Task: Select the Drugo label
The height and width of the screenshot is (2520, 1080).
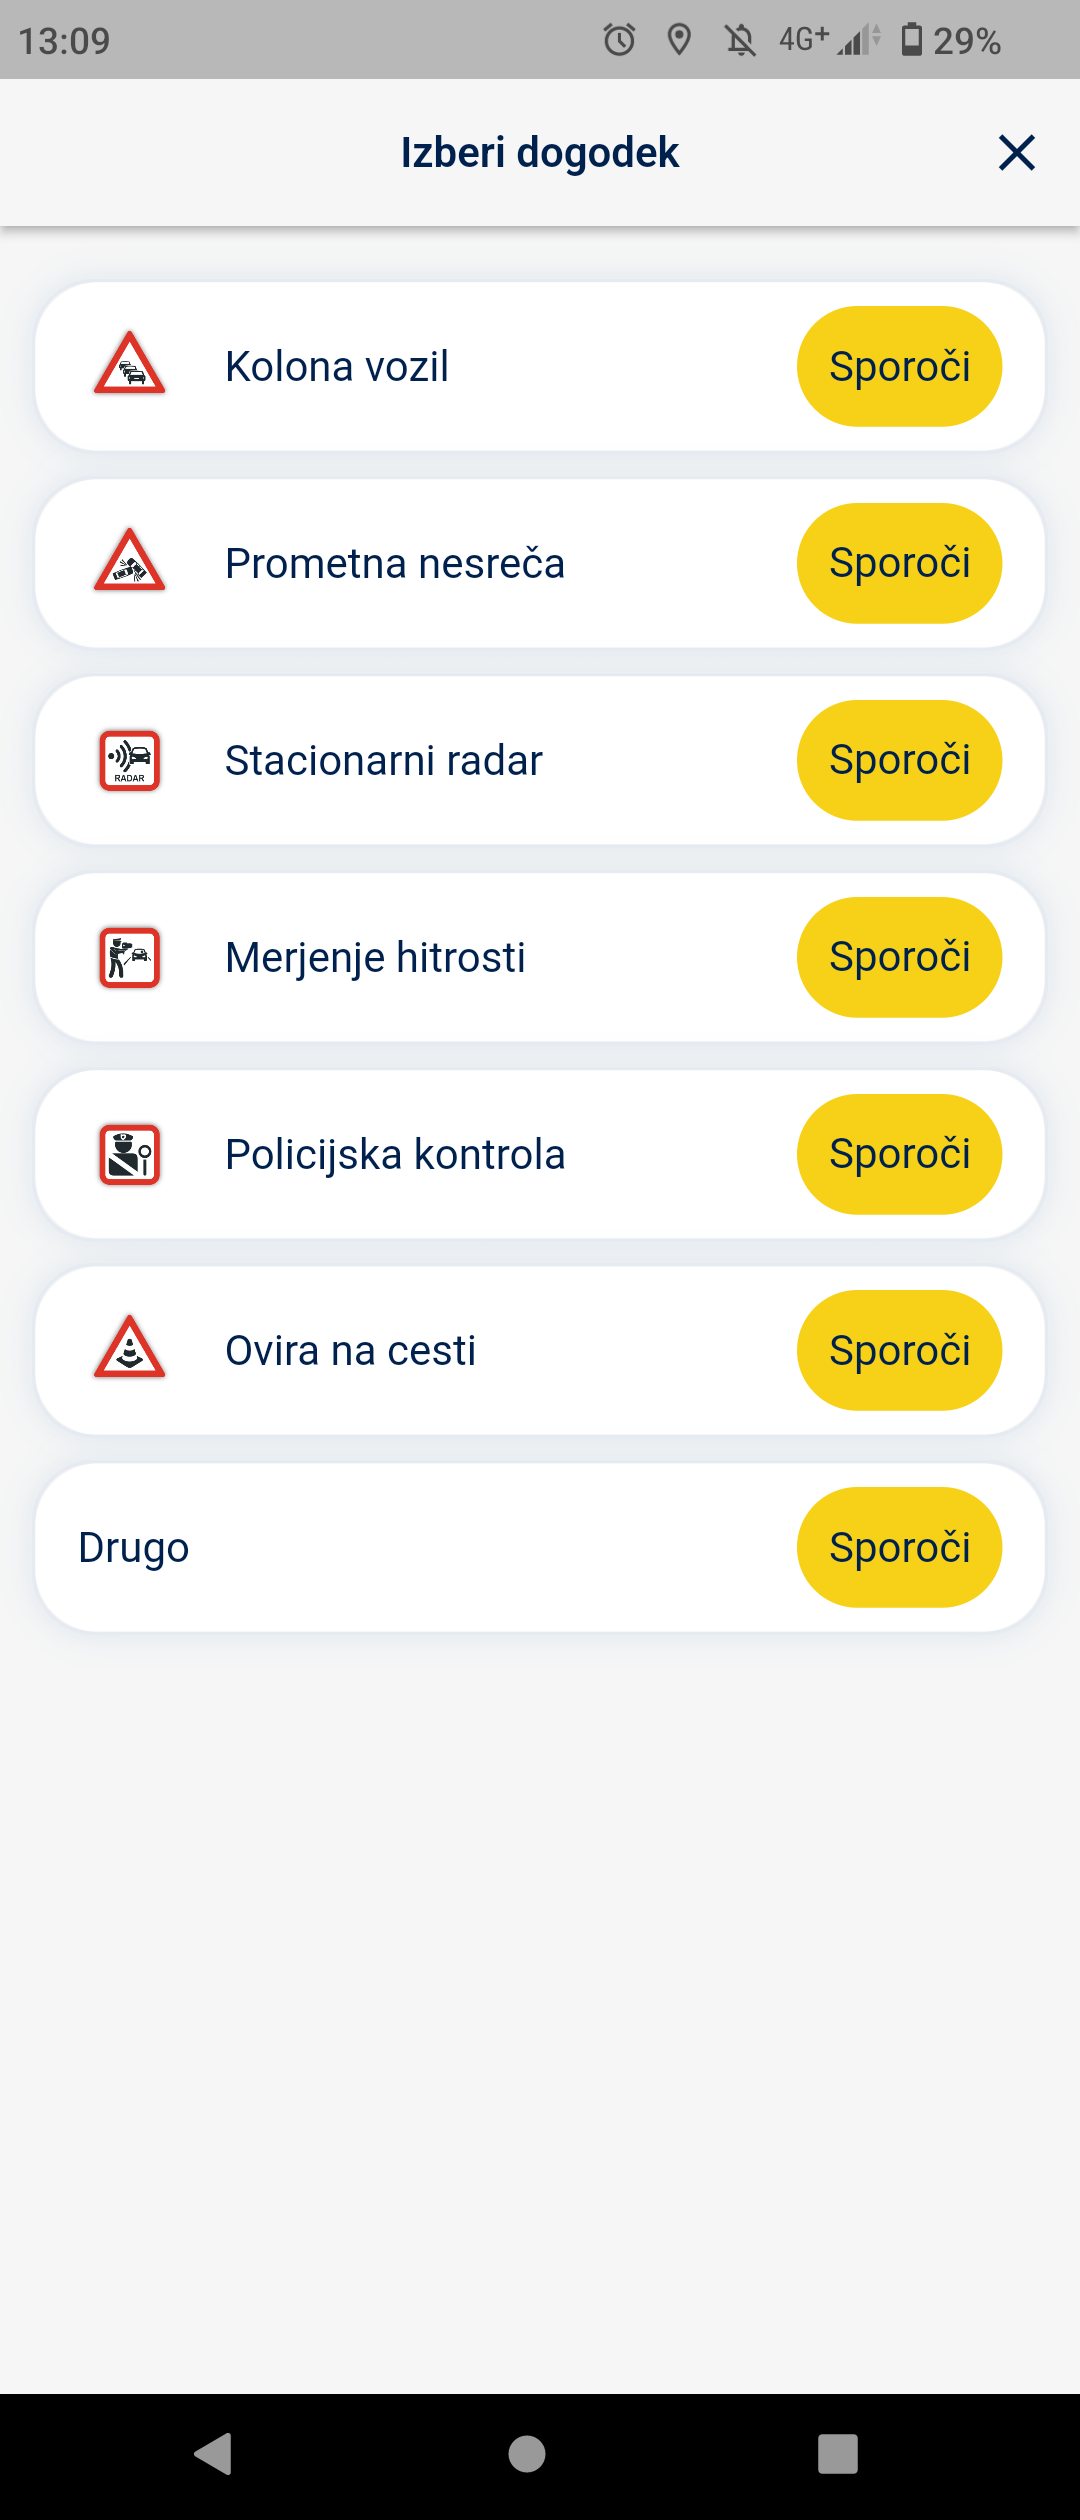Action: 134,1547
